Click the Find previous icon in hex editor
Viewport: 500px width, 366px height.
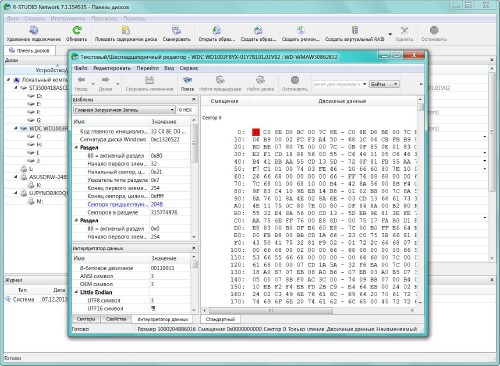pyautogui.click(x=220, y=80)
